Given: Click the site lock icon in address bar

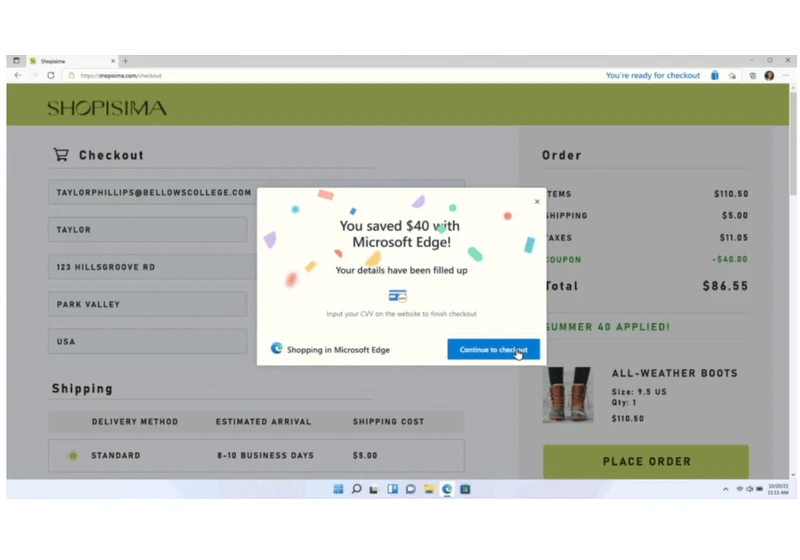Looking at the screenshot, I should (x=71, y=75).
